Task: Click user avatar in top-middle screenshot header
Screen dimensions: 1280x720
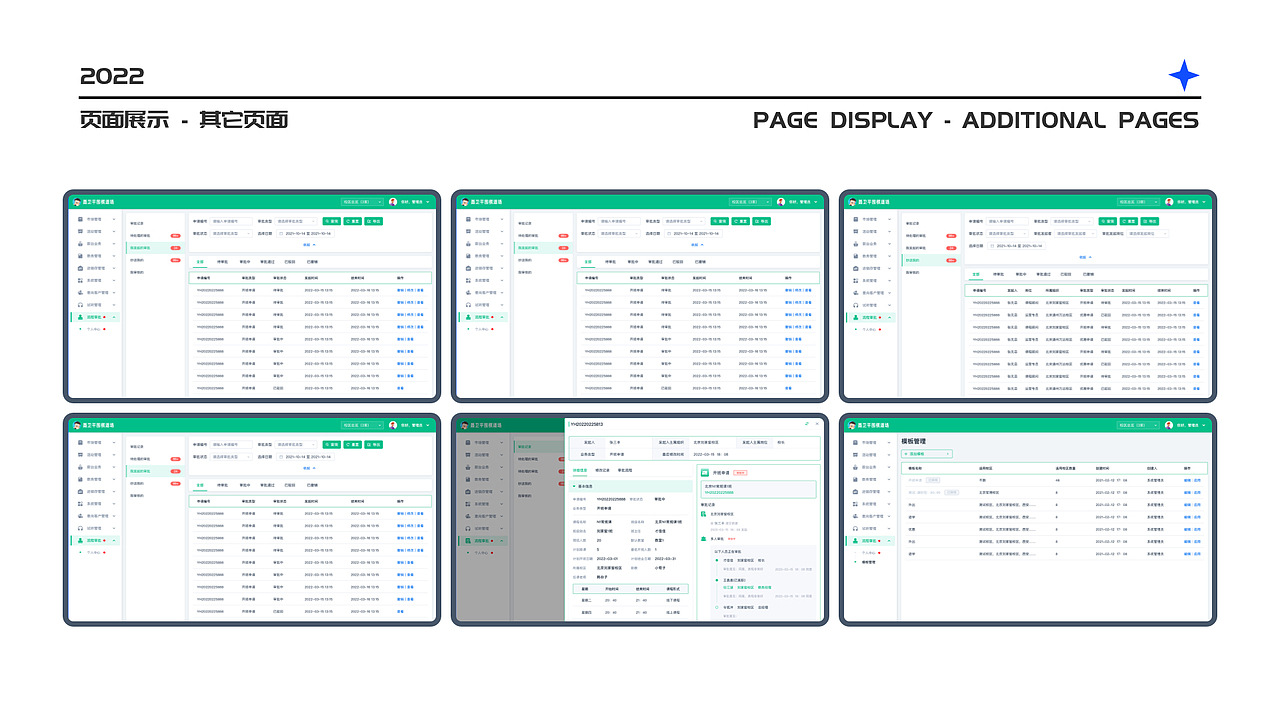Action: pyautogui.click(x=781, y=202)
